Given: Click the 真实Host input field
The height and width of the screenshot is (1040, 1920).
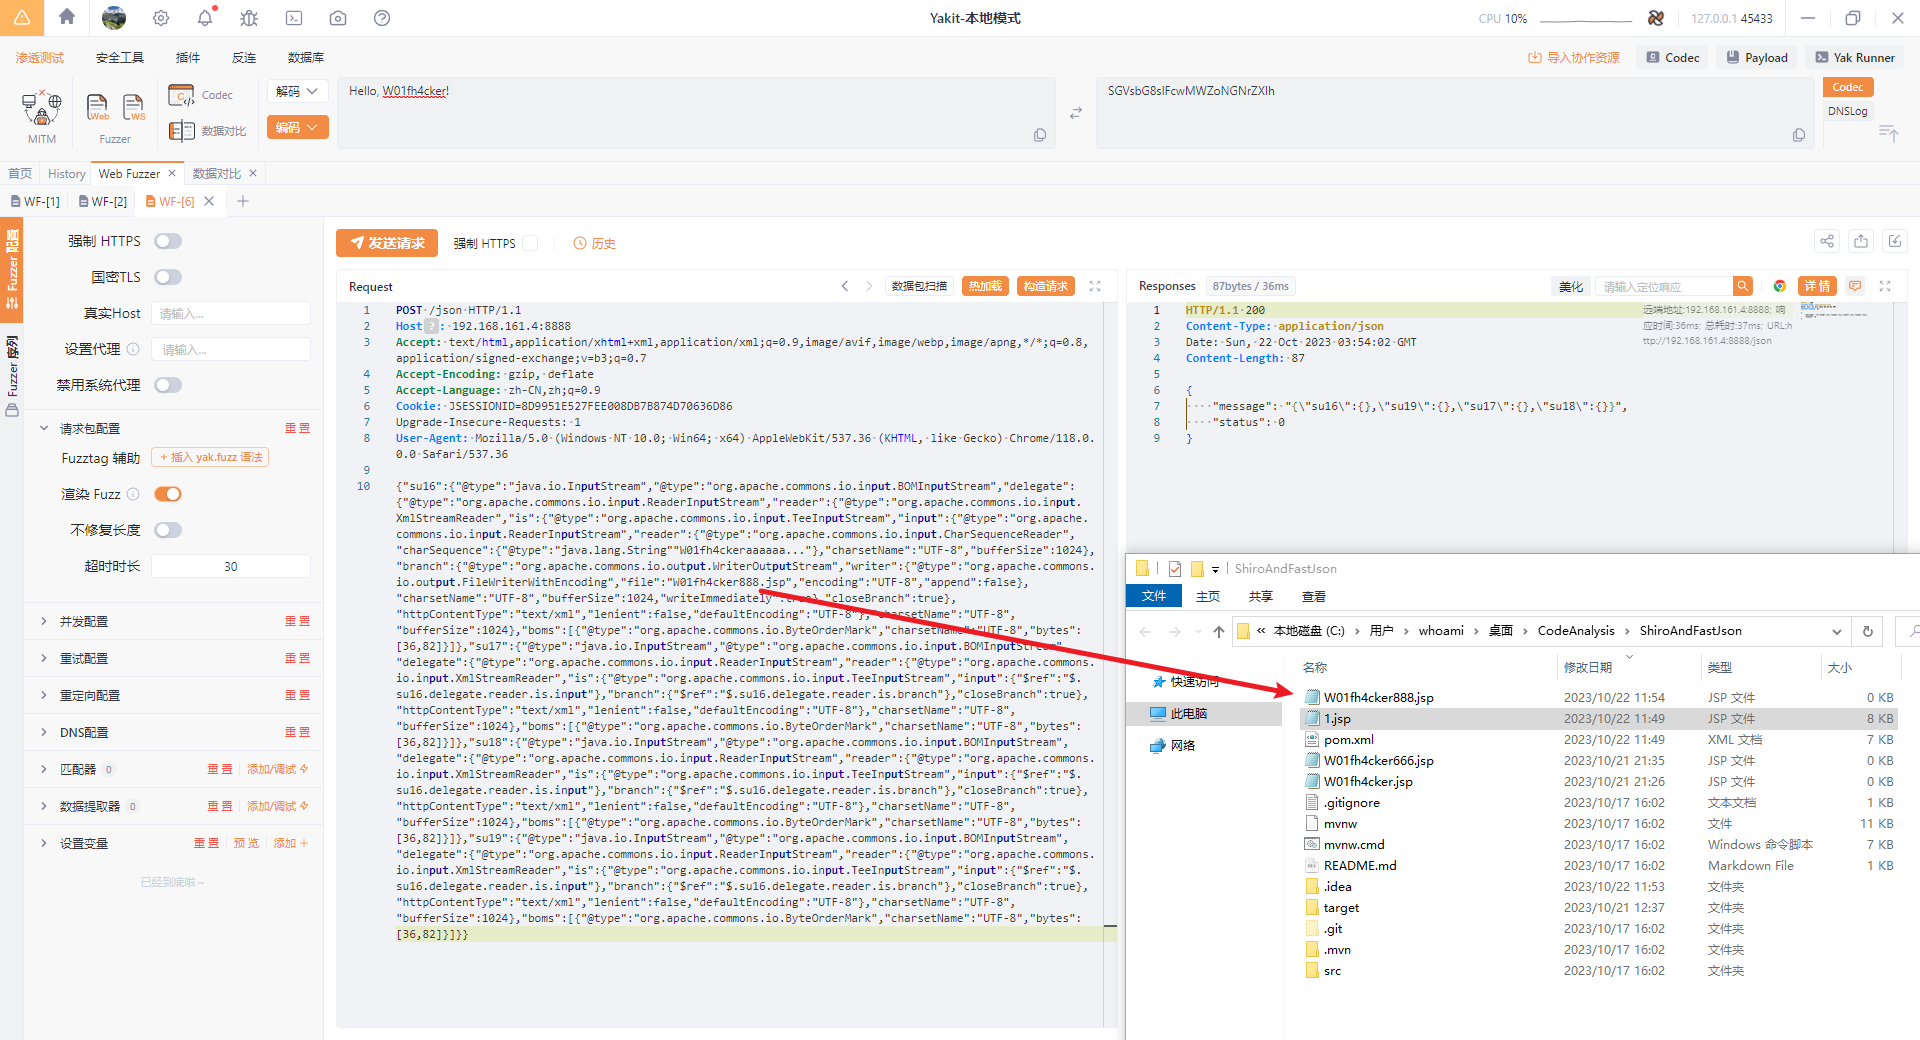Looking at the screenshot, I should (x=231, y=313).
